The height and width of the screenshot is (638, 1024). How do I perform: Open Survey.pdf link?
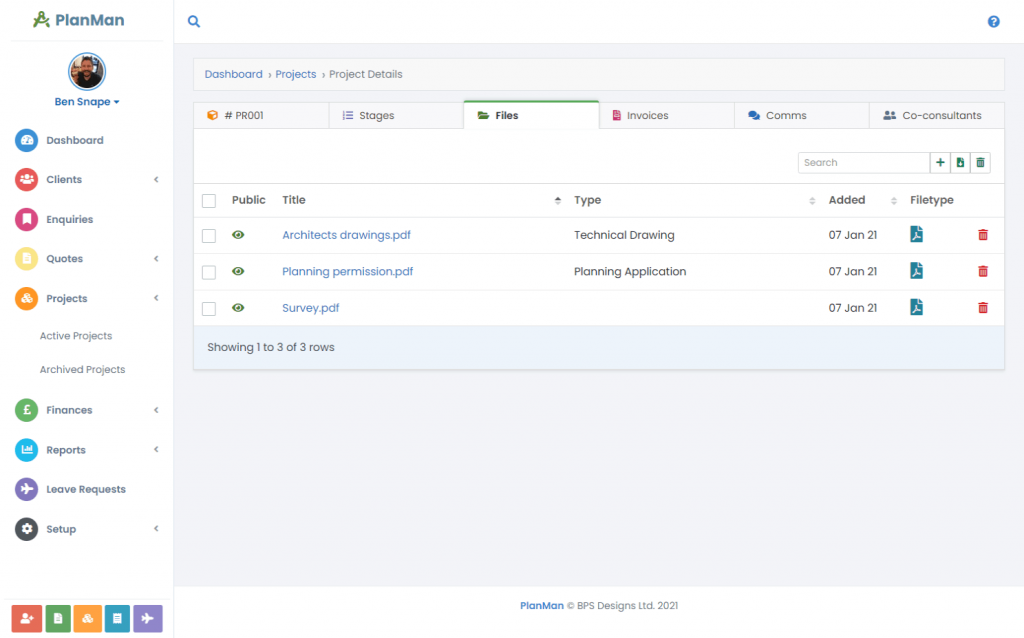click(x=311, y=308)
